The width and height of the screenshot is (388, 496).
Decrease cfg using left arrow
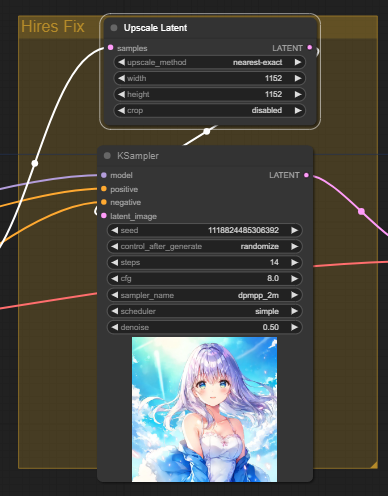115,278
